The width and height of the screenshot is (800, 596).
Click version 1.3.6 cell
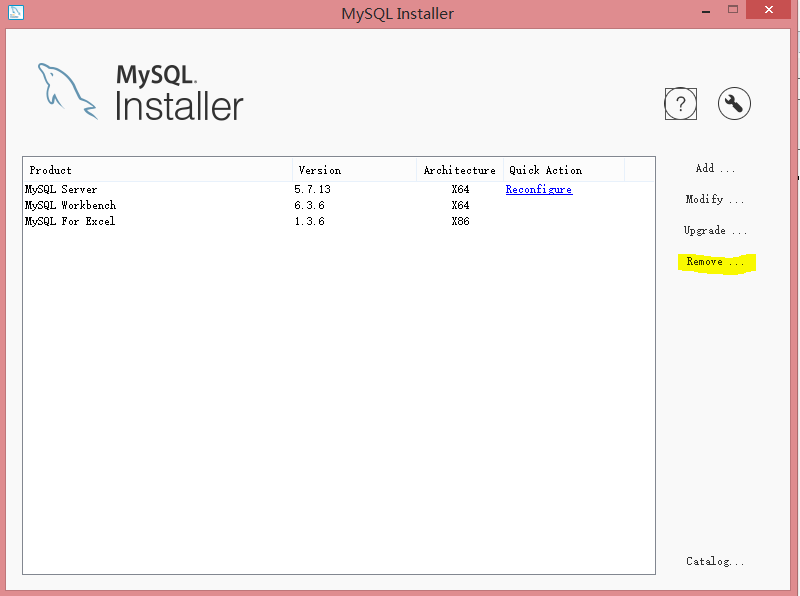tap(309, 221)
